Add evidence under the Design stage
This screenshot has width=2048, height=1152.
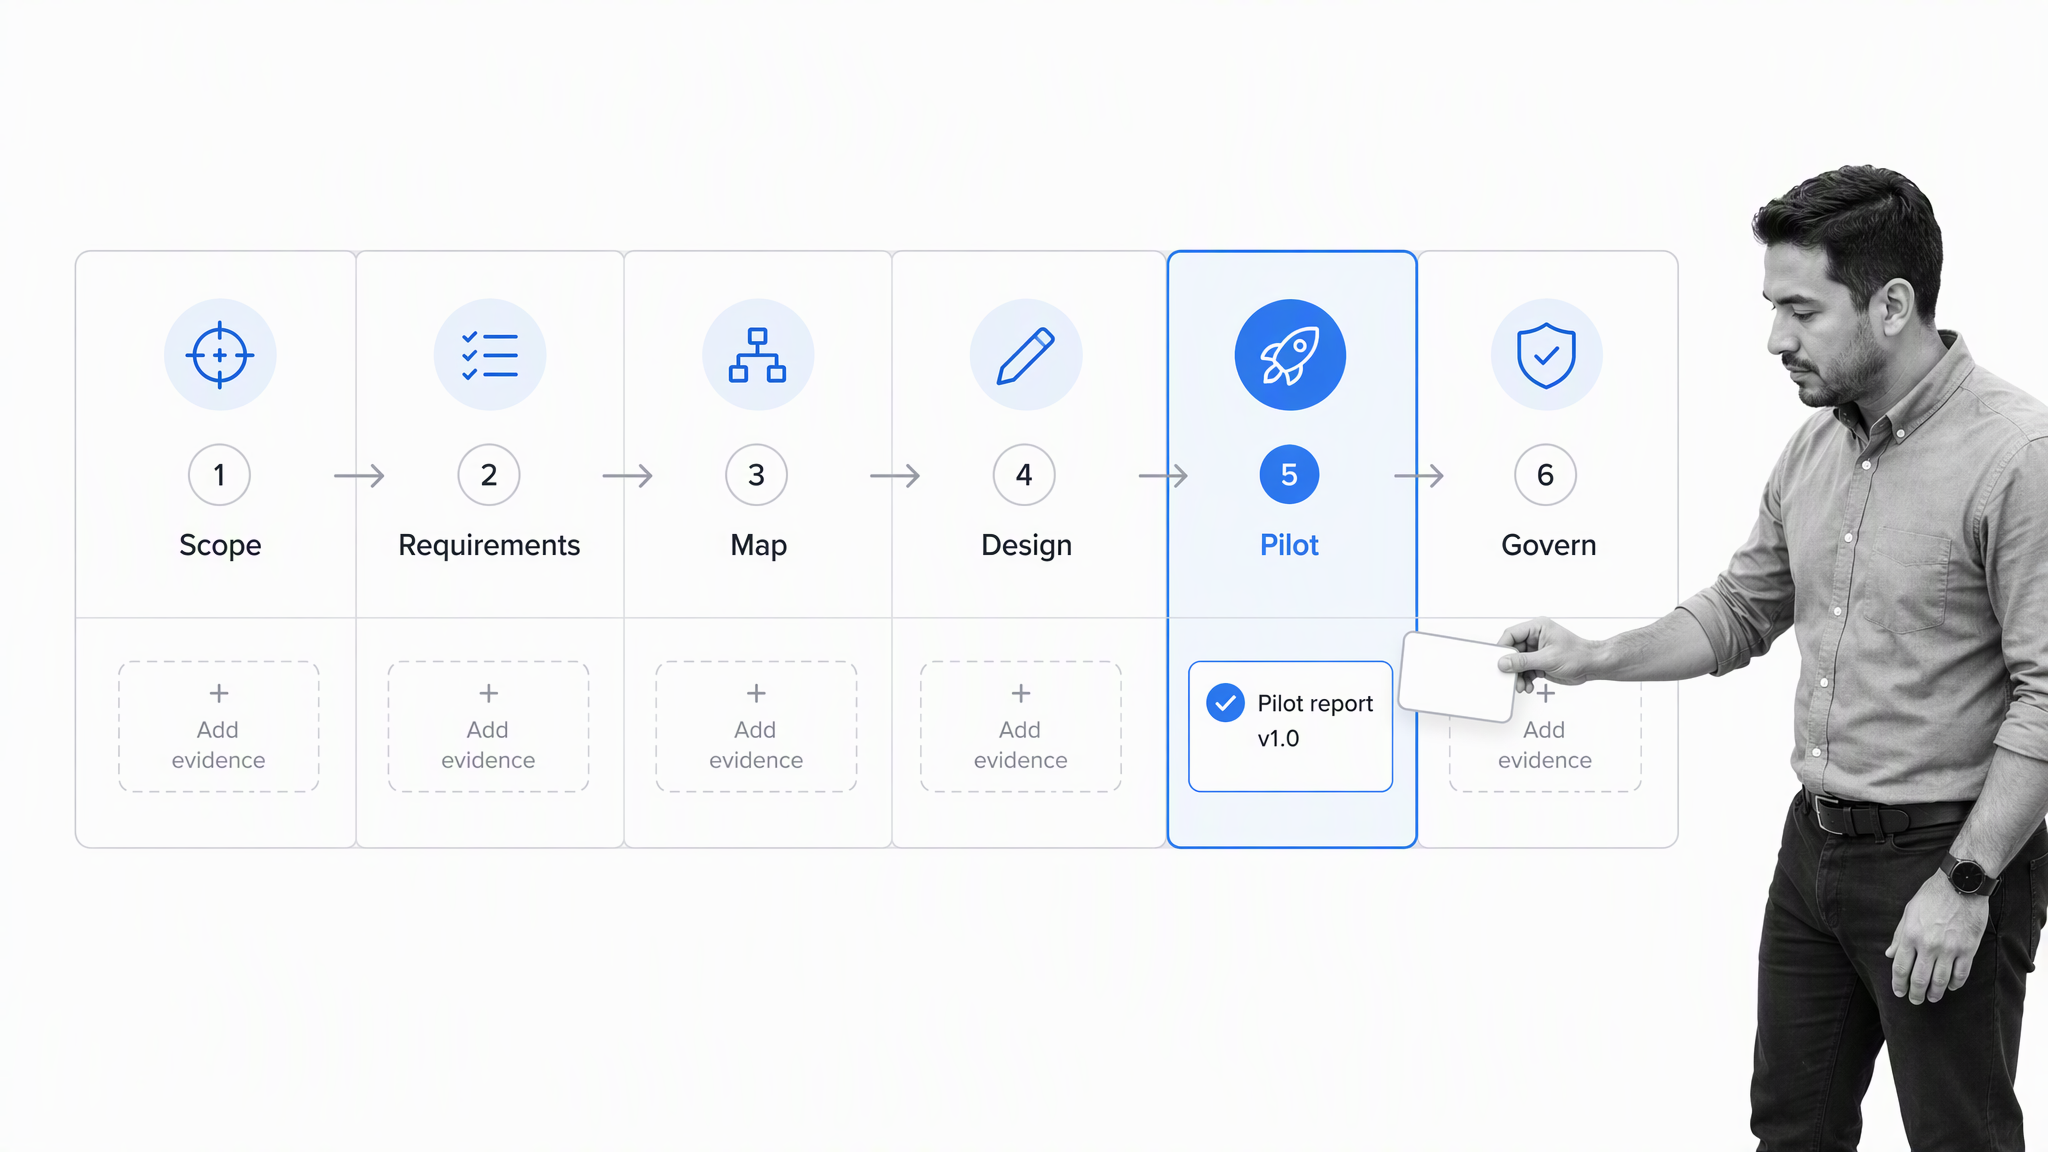[x=1021, y=727]
